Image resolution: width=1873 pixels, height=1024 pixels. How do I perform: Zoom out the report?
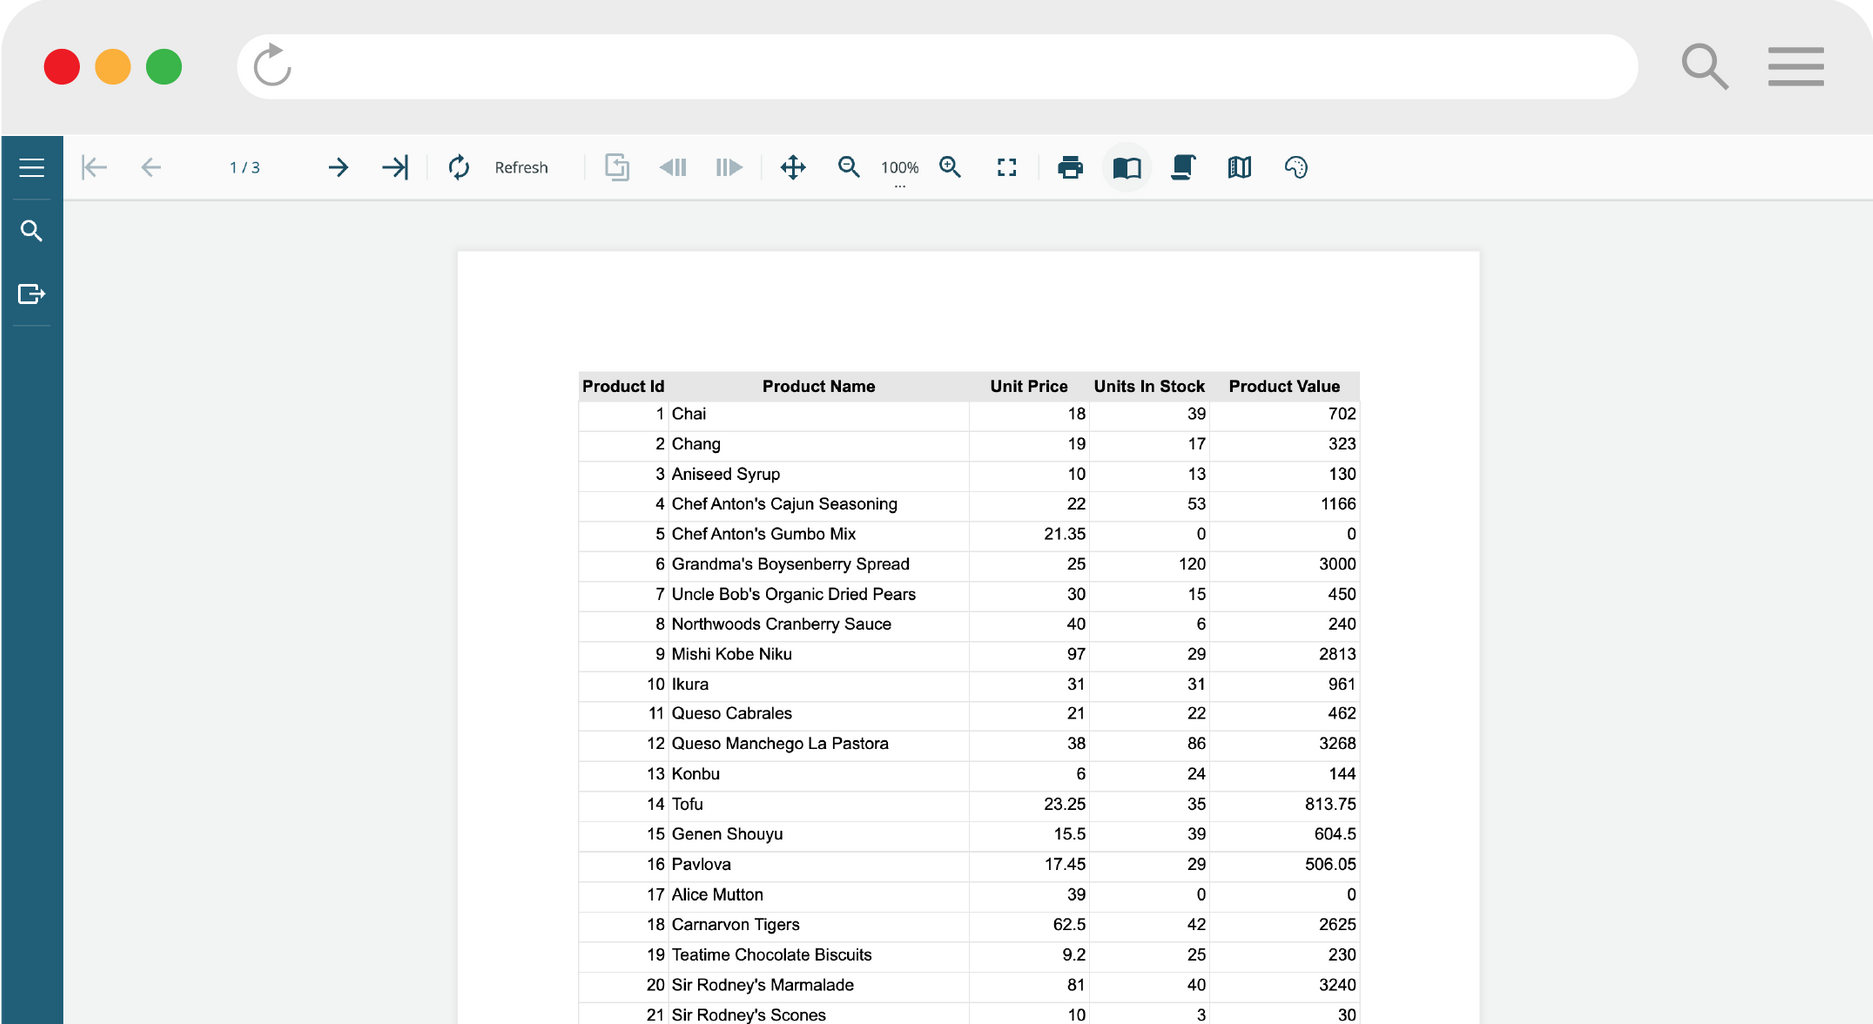tap(849, 167)
